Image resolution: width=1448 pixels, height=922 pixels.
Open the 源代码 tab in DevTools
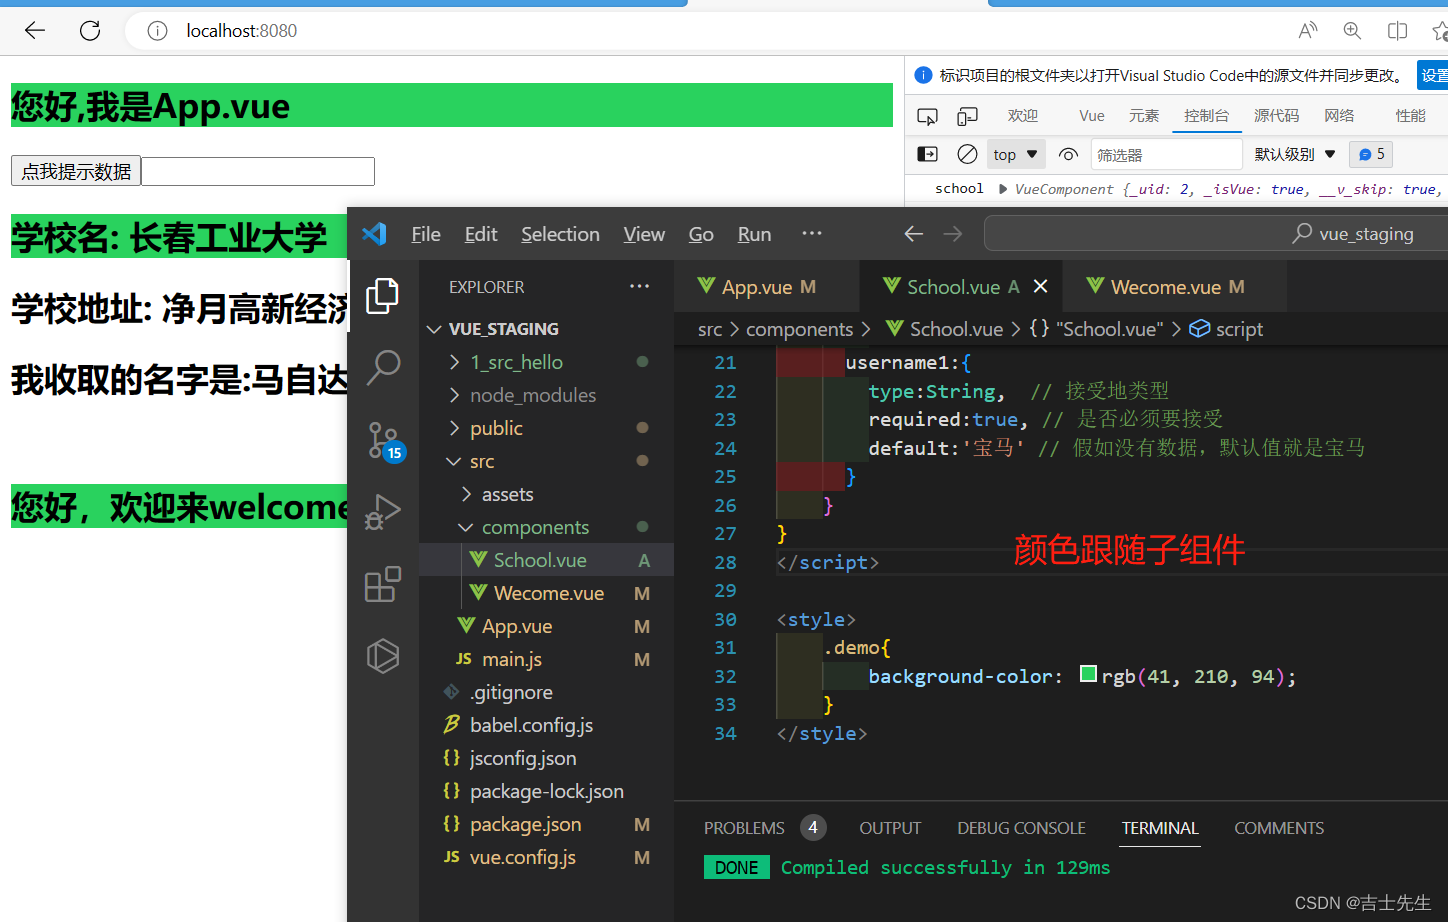pyautogui.click(x=1277, y=116)
